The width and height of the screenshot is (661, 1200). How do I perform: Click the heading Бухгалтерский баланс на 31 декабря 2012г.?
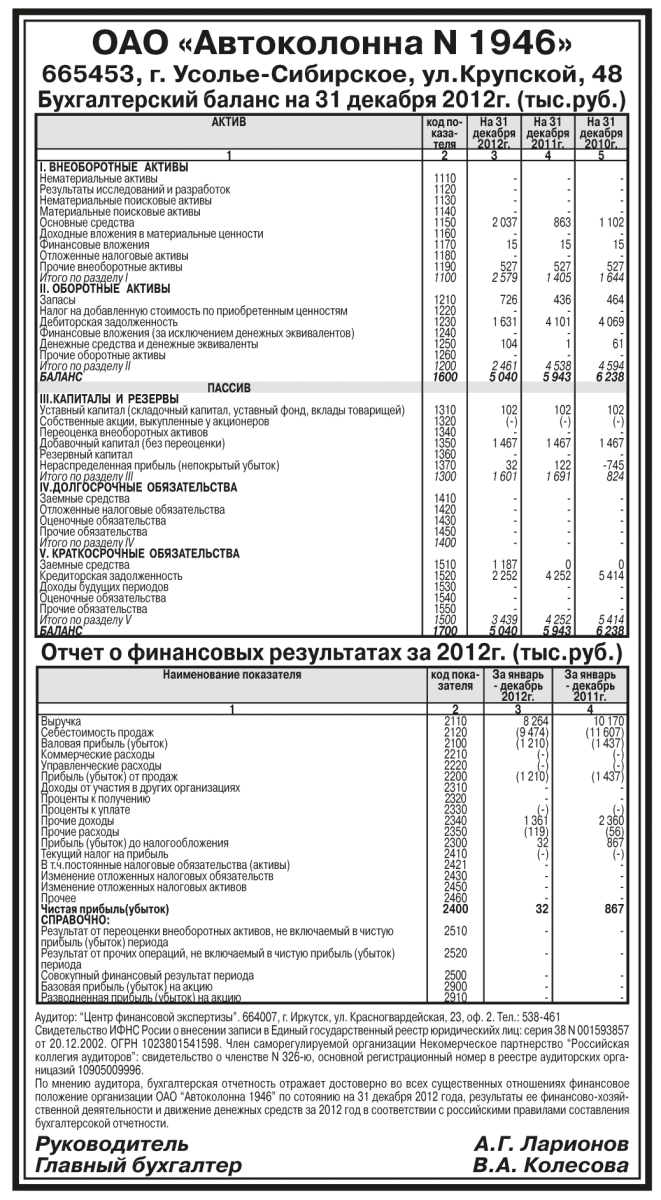[x=330, y=100]
